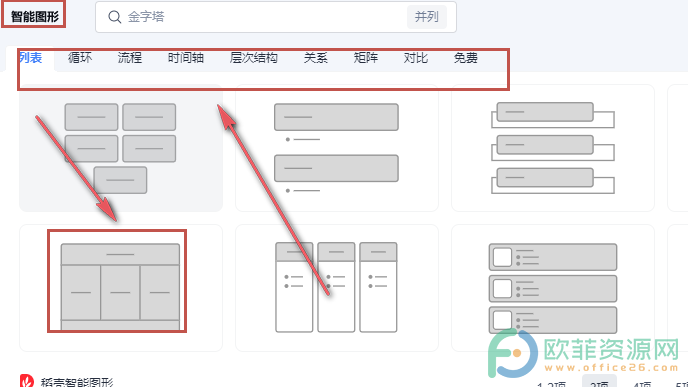
Task: Pick the picture-box bulleted rows graphic
Action: 553,288
